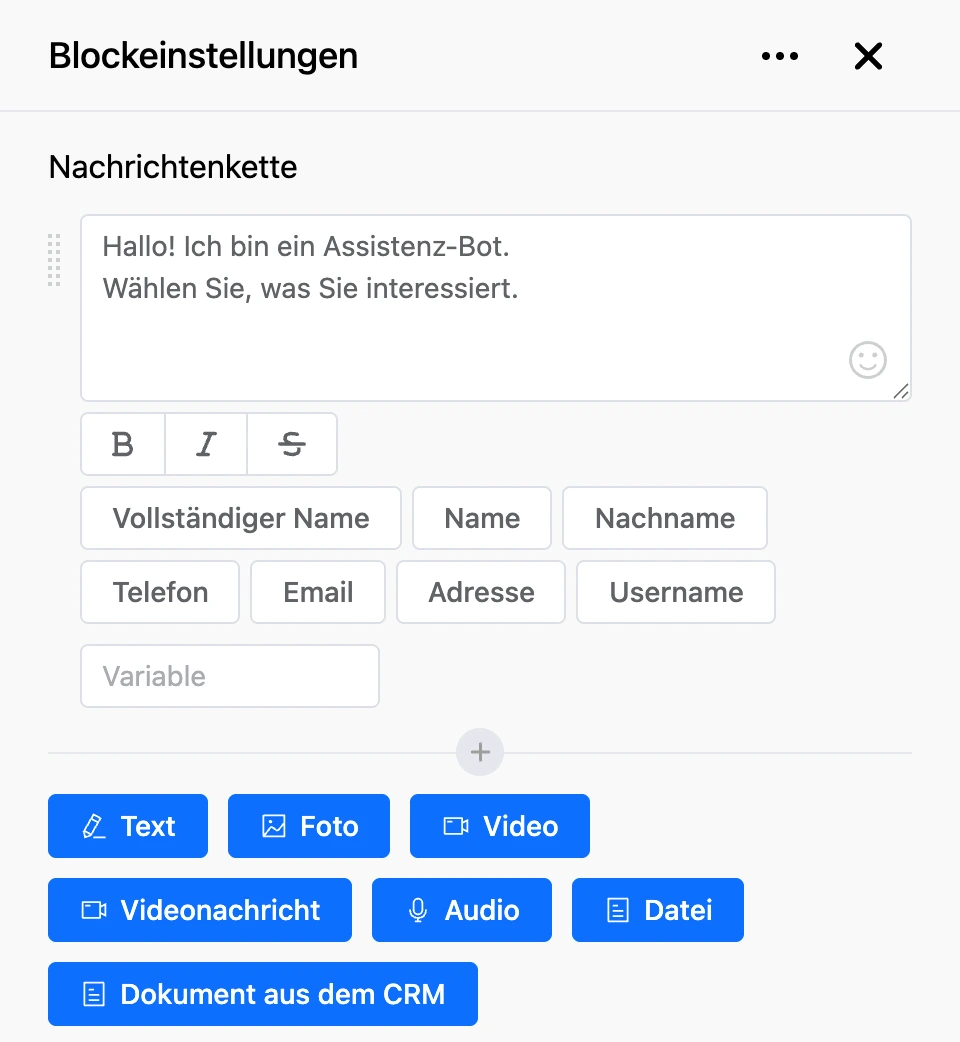Image resolution: width=960 pixels, height=1042 pixels.
Task: Insert the Adresse variable
Action: click(x=481, y=592)
